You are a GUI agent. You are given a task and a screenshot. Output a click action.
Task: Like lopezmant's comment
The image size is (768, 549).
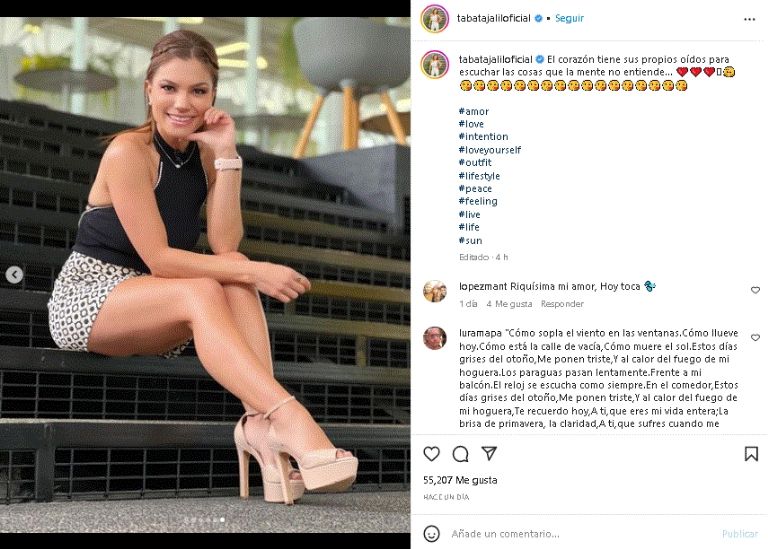(755, 290)
